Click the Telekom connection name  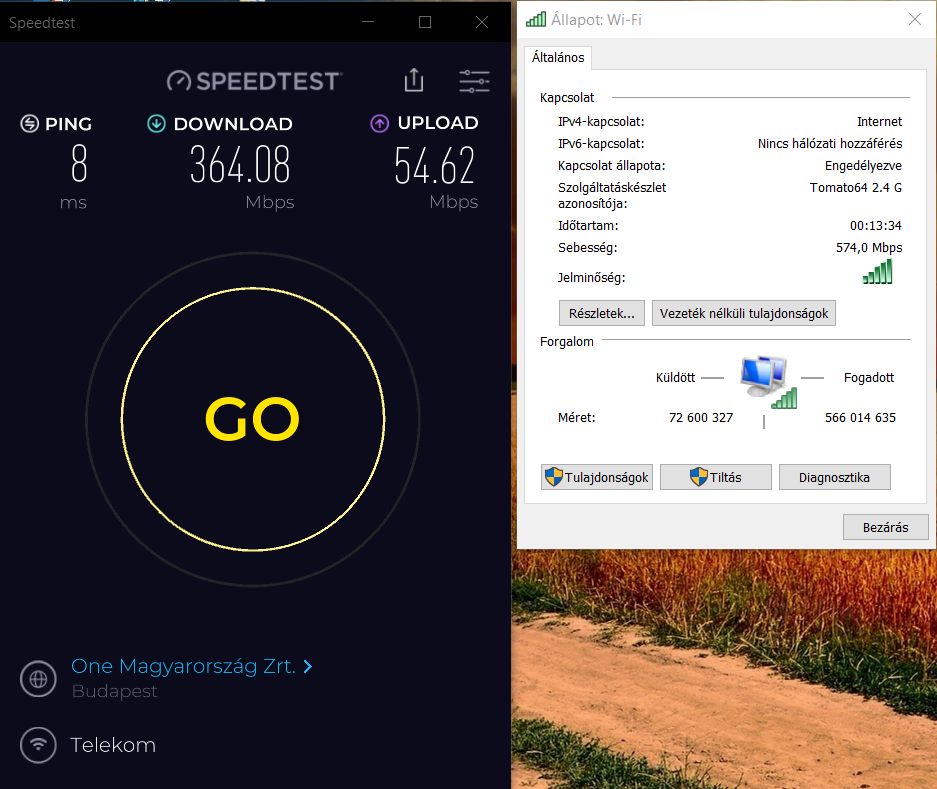point(113,745)
